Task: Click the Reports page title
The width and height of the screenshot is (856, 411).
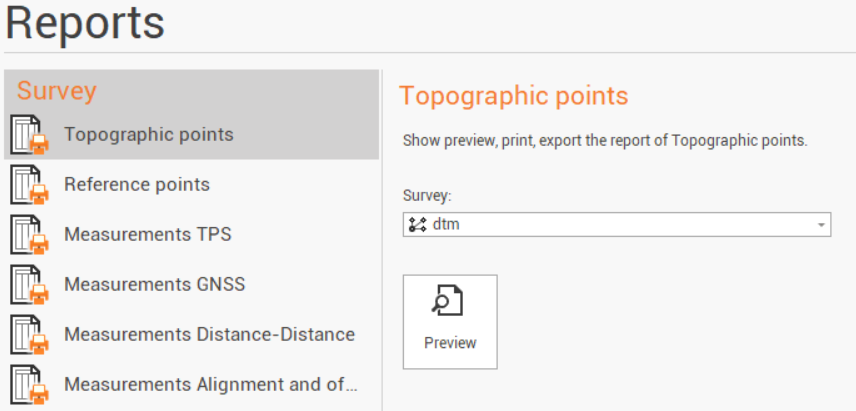Action: click(85, 24)
